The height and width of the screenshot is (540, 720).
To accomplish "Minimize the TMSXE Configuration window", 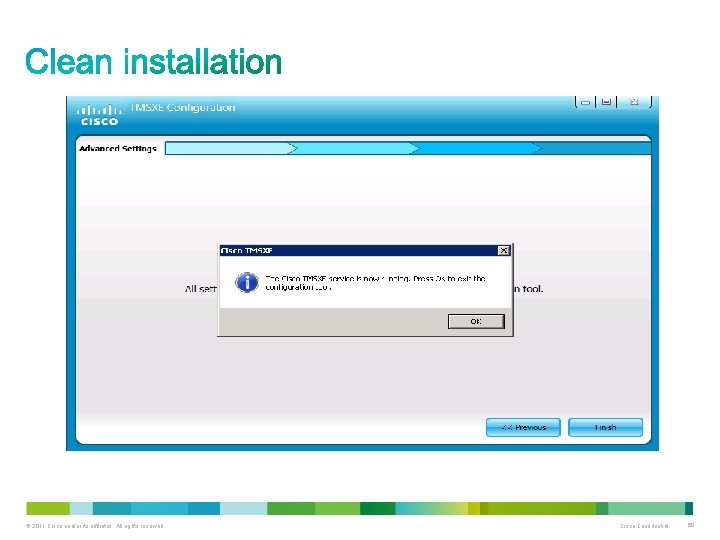I will click(585, 102).
